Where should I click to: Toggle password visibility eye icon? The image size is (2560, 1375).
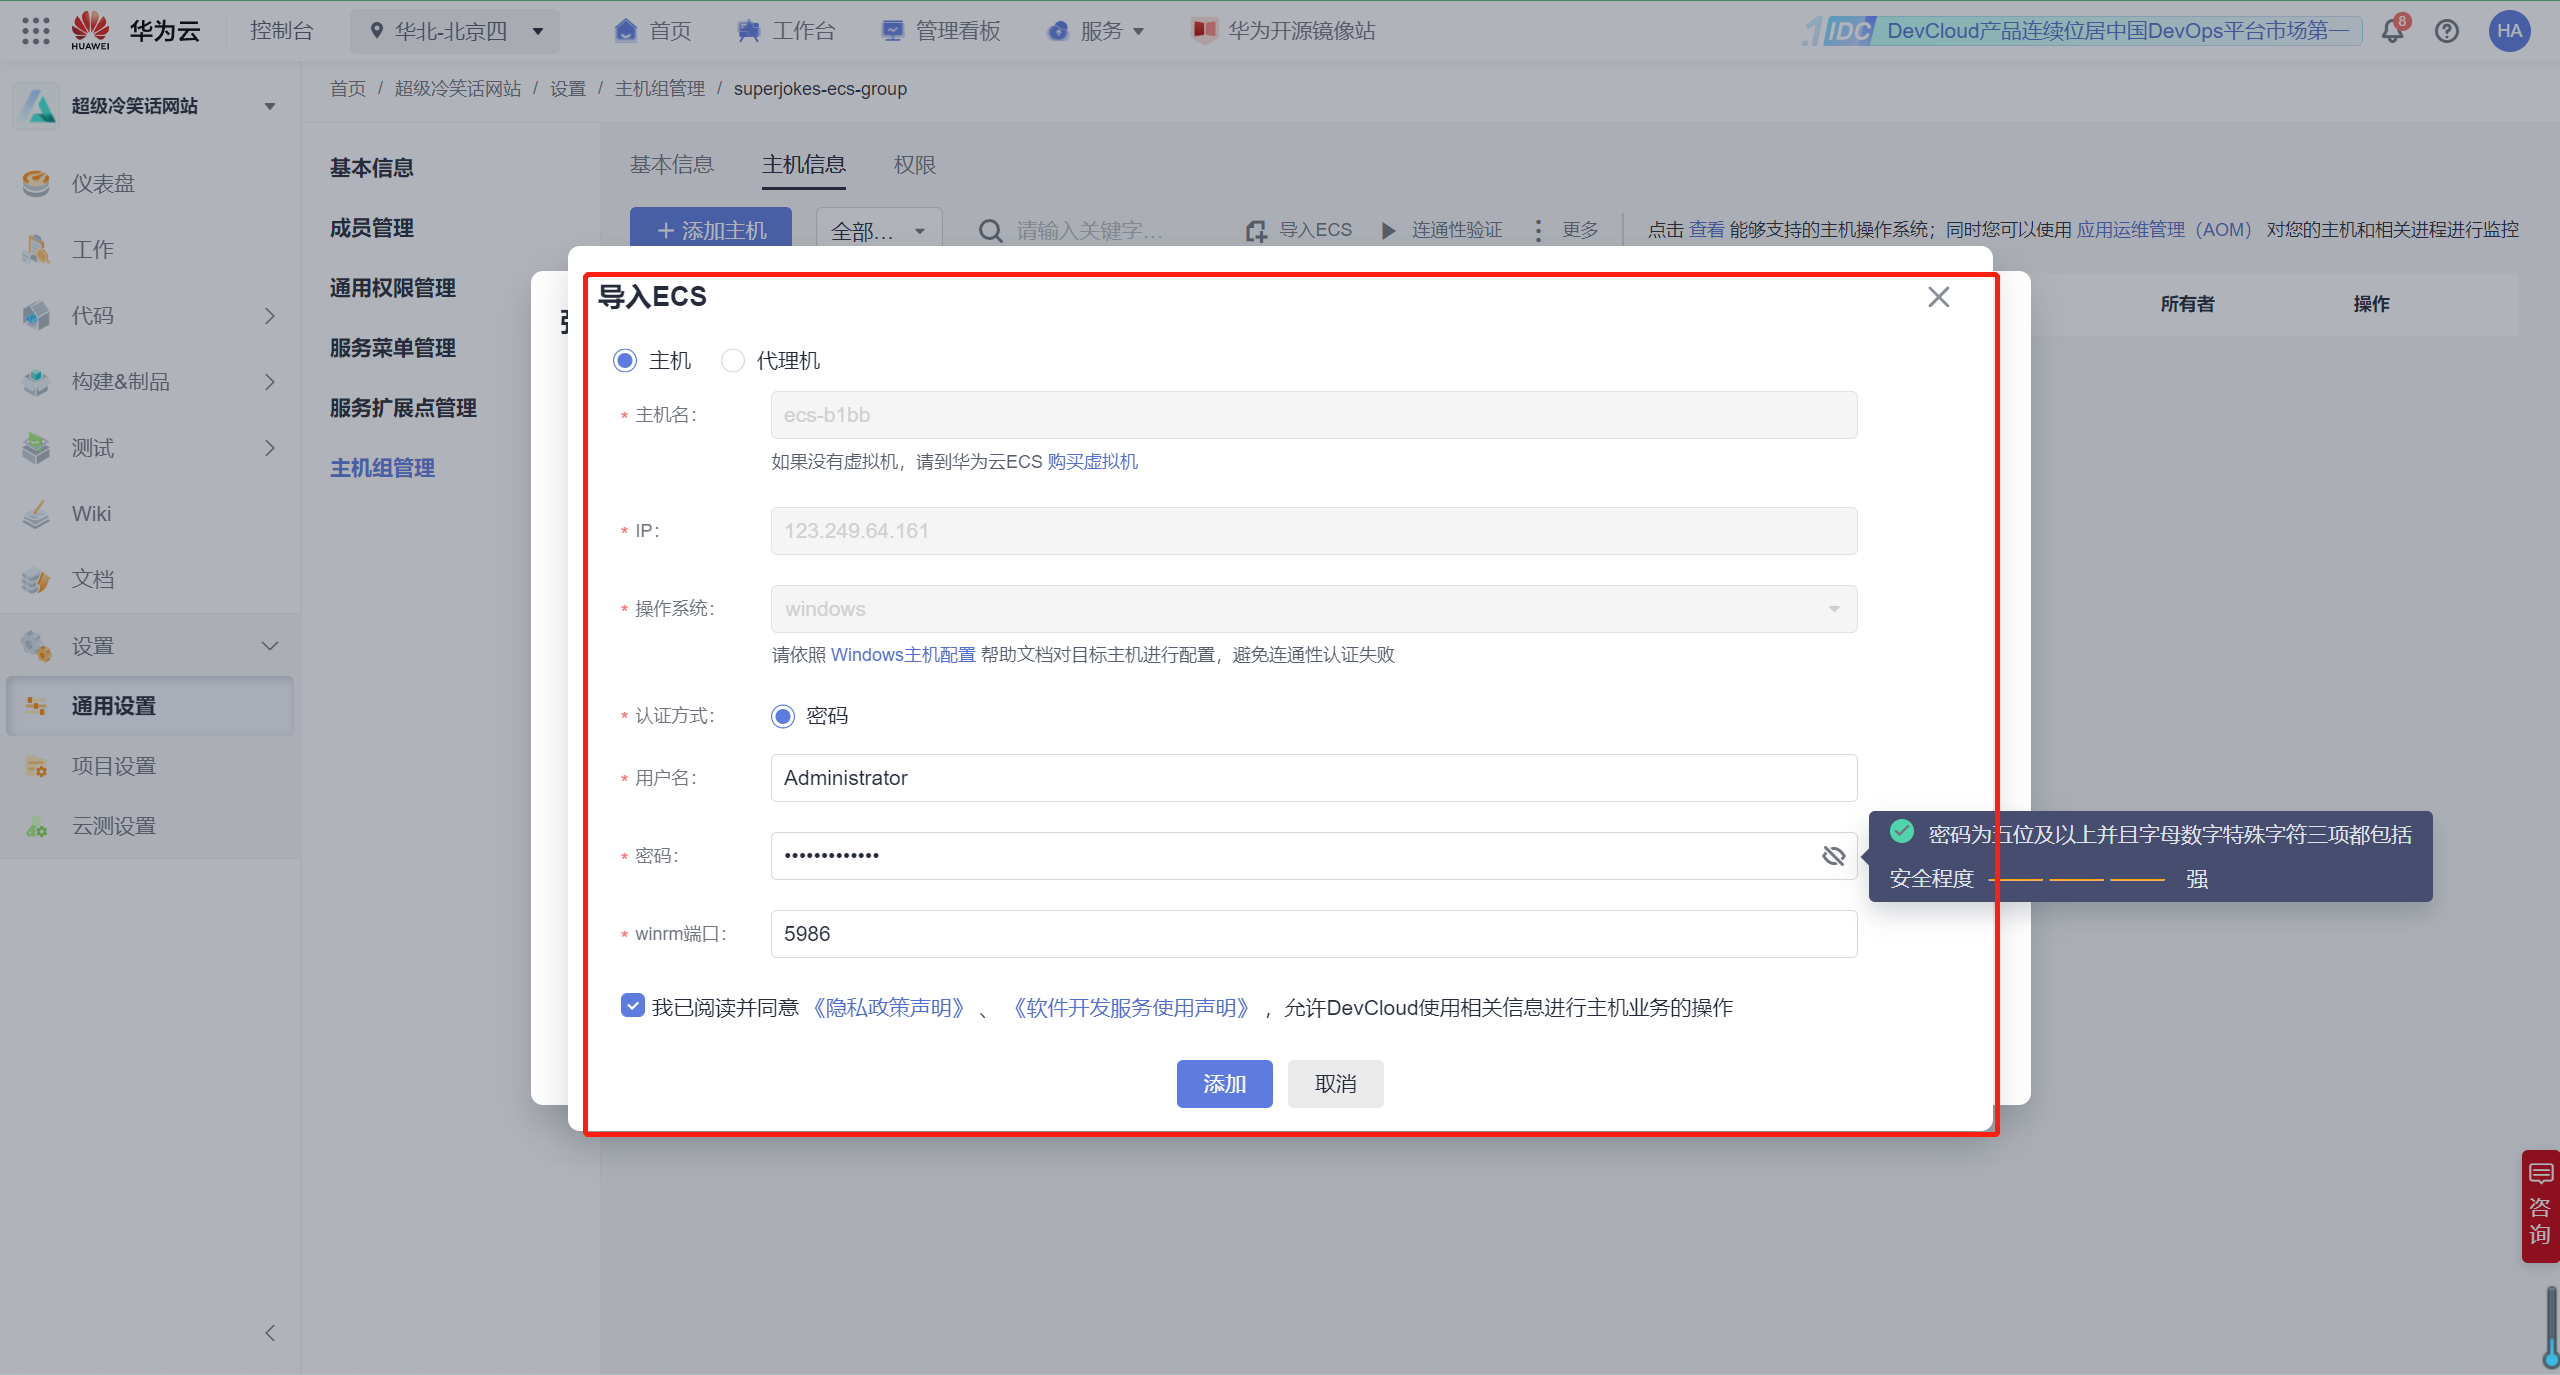pos(1833,856)
